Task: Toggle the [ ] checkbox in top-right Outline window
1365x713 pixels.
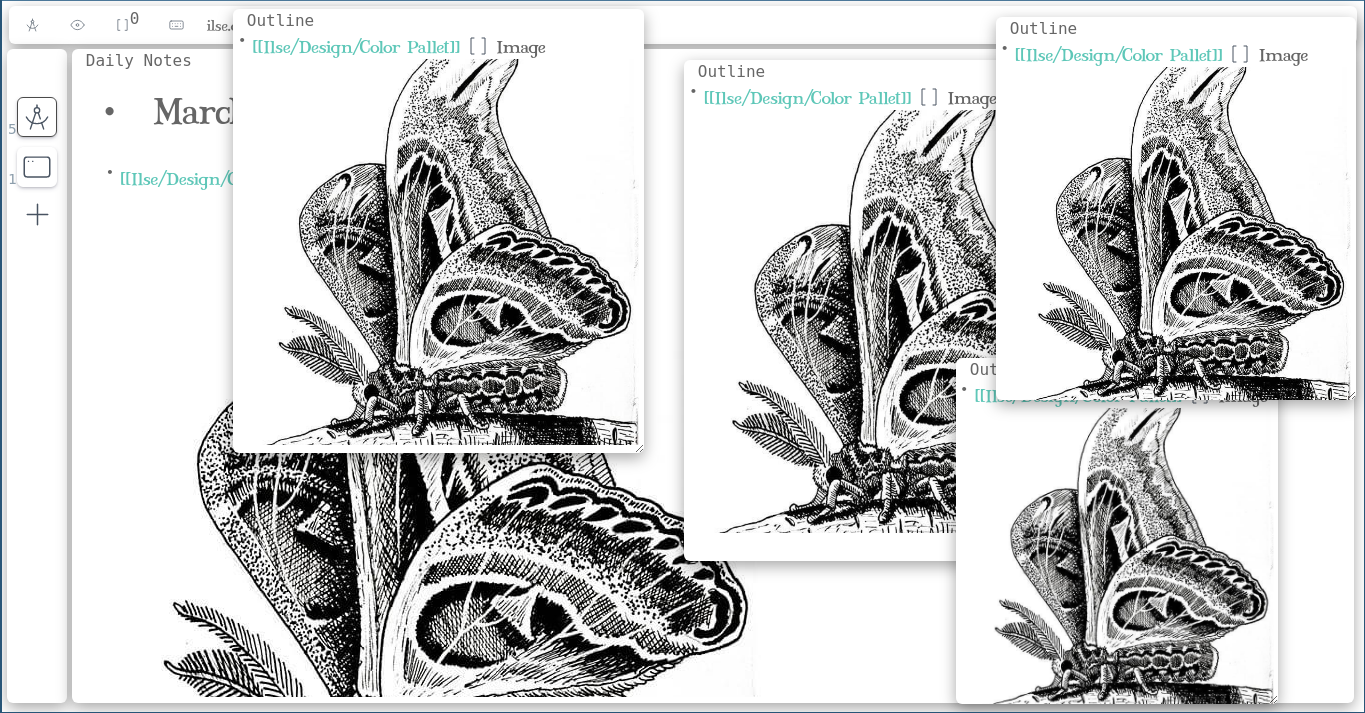Action: pos(1240,55)
